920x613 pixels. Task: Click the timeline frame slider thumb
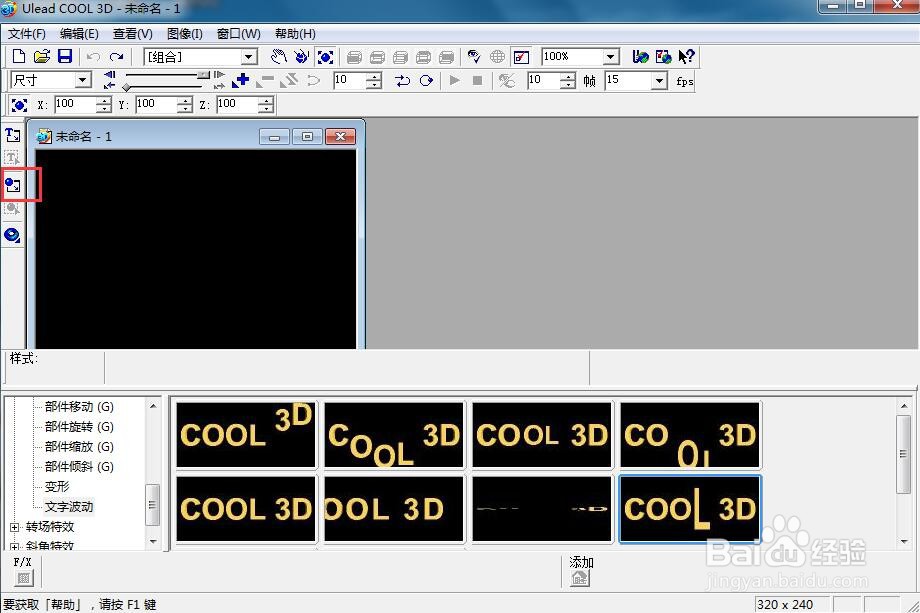pos(203,75)
